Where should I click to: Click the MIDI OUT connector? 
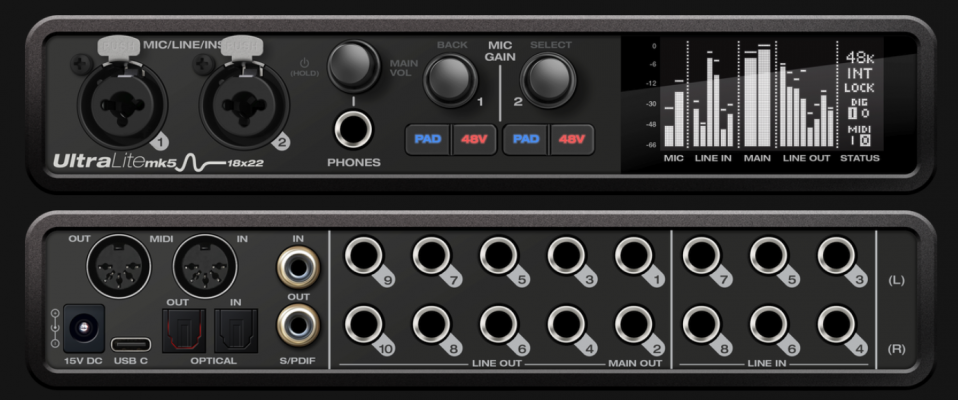pos(119,266)
